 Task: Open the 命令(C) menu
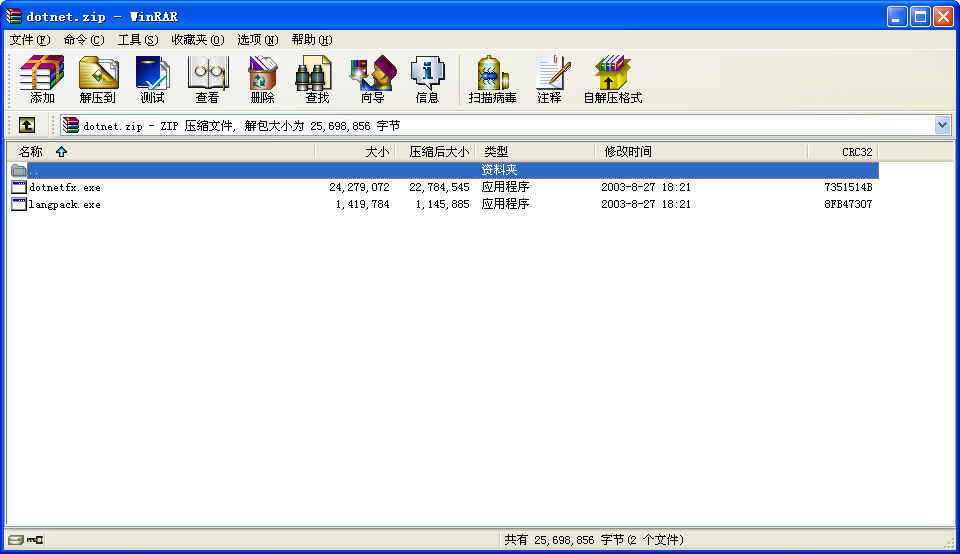tap(84, 40)
